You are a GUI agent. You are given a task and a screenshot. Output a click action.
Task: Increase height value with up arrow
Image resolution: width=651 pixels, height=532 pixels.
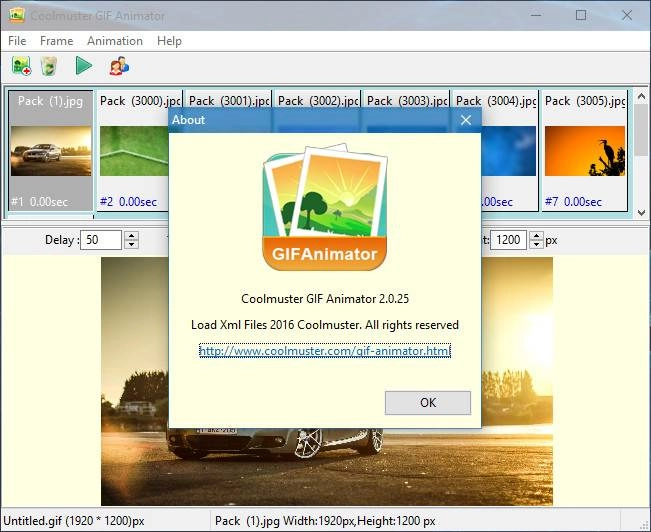point(536,235)
